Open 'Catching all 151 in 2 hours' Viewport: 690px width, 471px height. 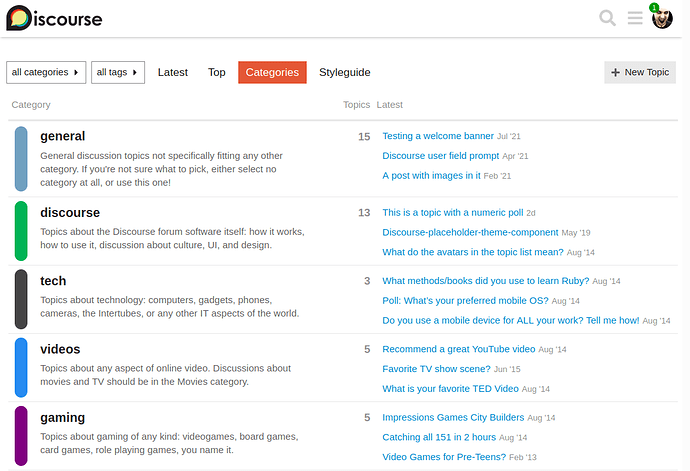click(439, 437)
